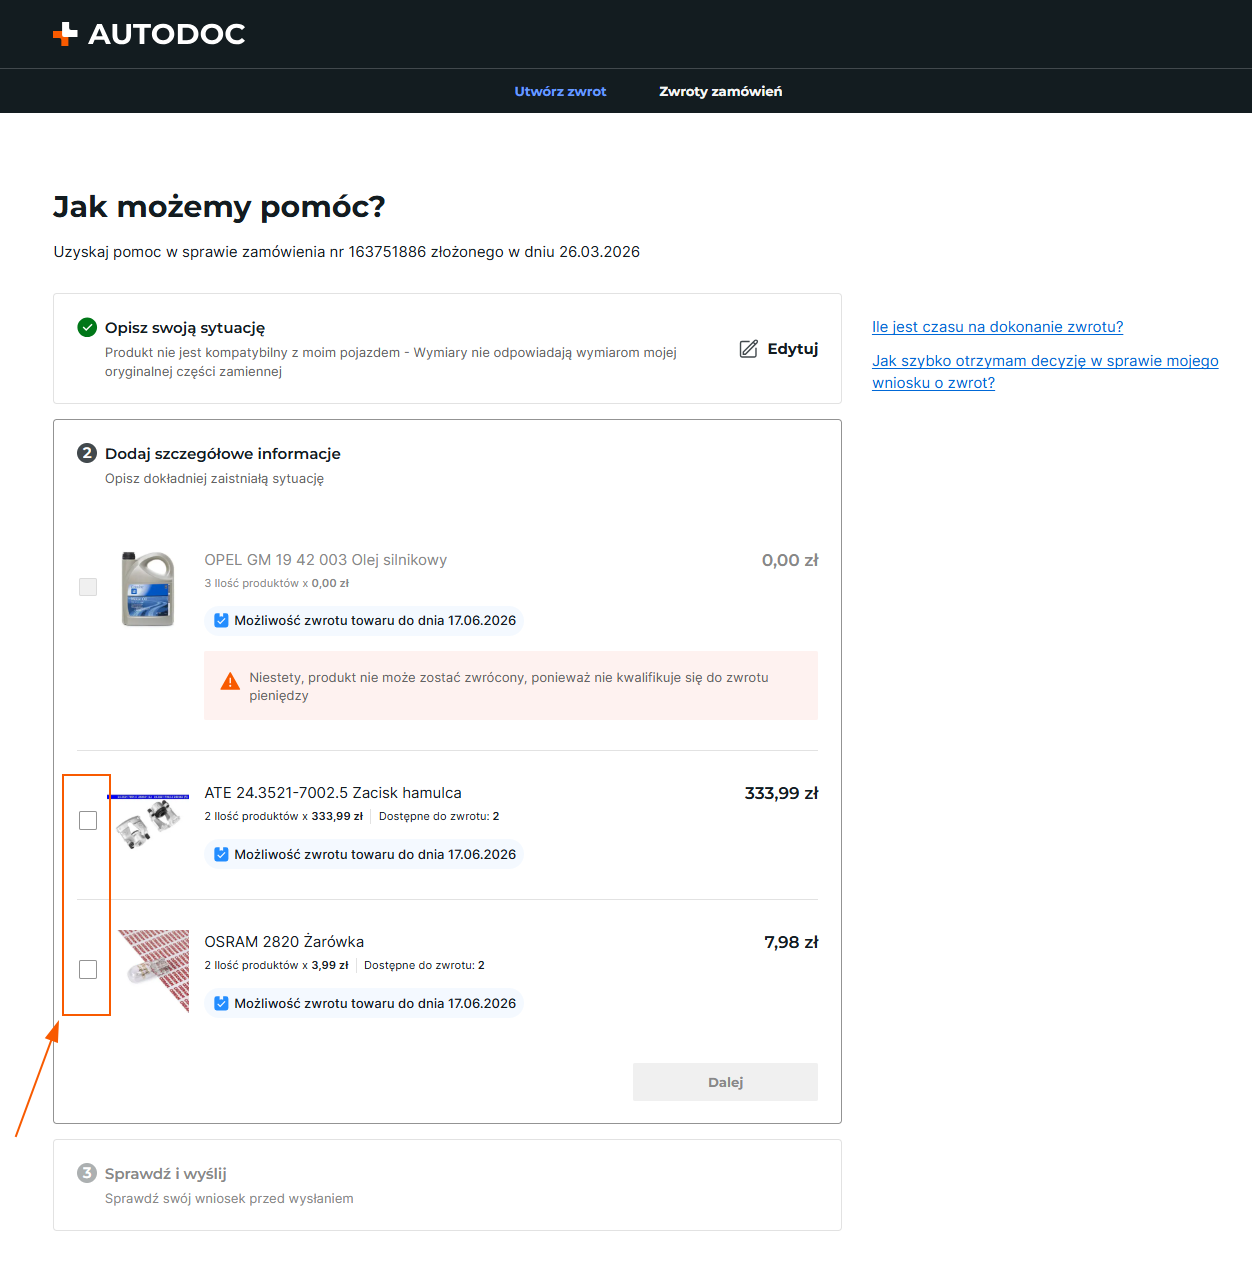Open link Ile jest czasu na dokonanie zwrotu?
Viewport: 1252px width, 1261px height.
997,327
